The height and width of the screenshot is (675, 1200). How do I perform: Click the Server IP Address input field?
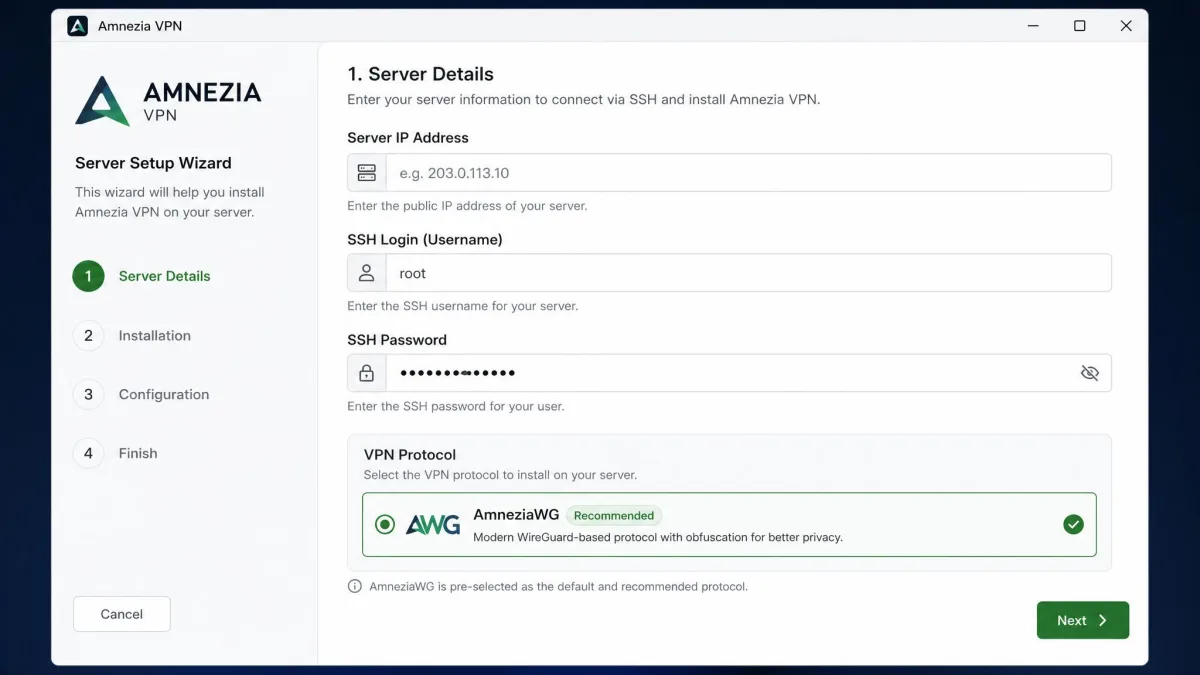click(748, 173)
